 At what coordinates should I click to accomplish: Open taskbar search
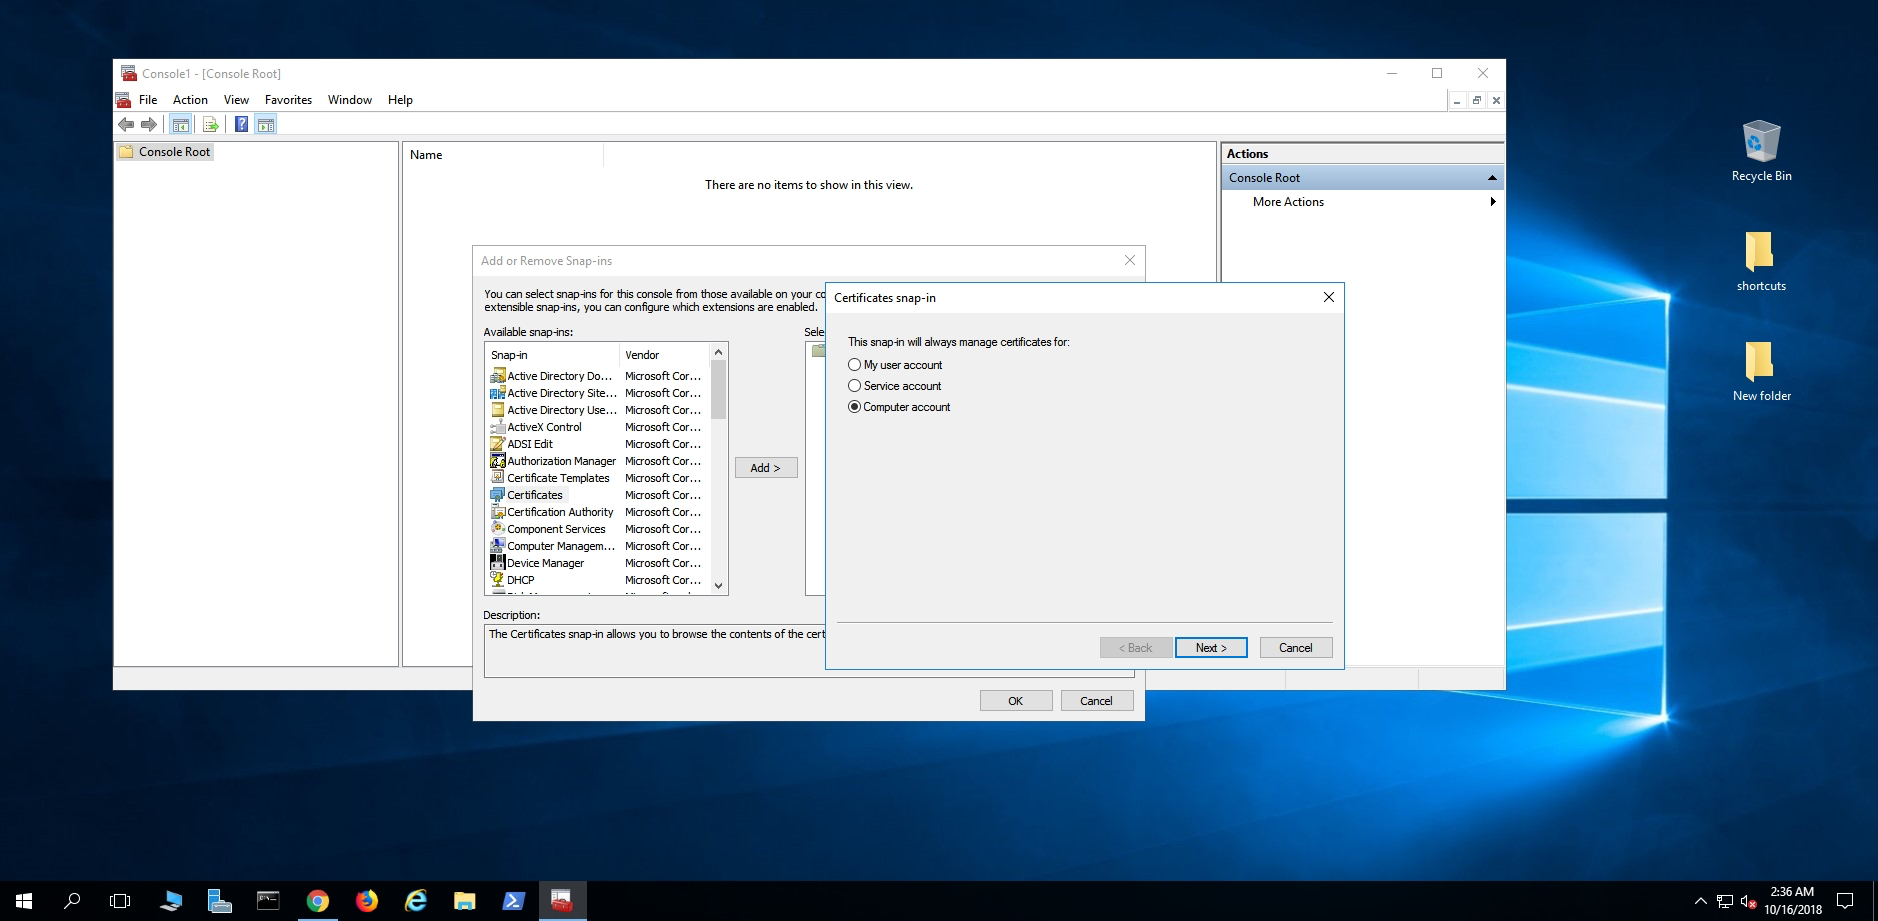72,901
